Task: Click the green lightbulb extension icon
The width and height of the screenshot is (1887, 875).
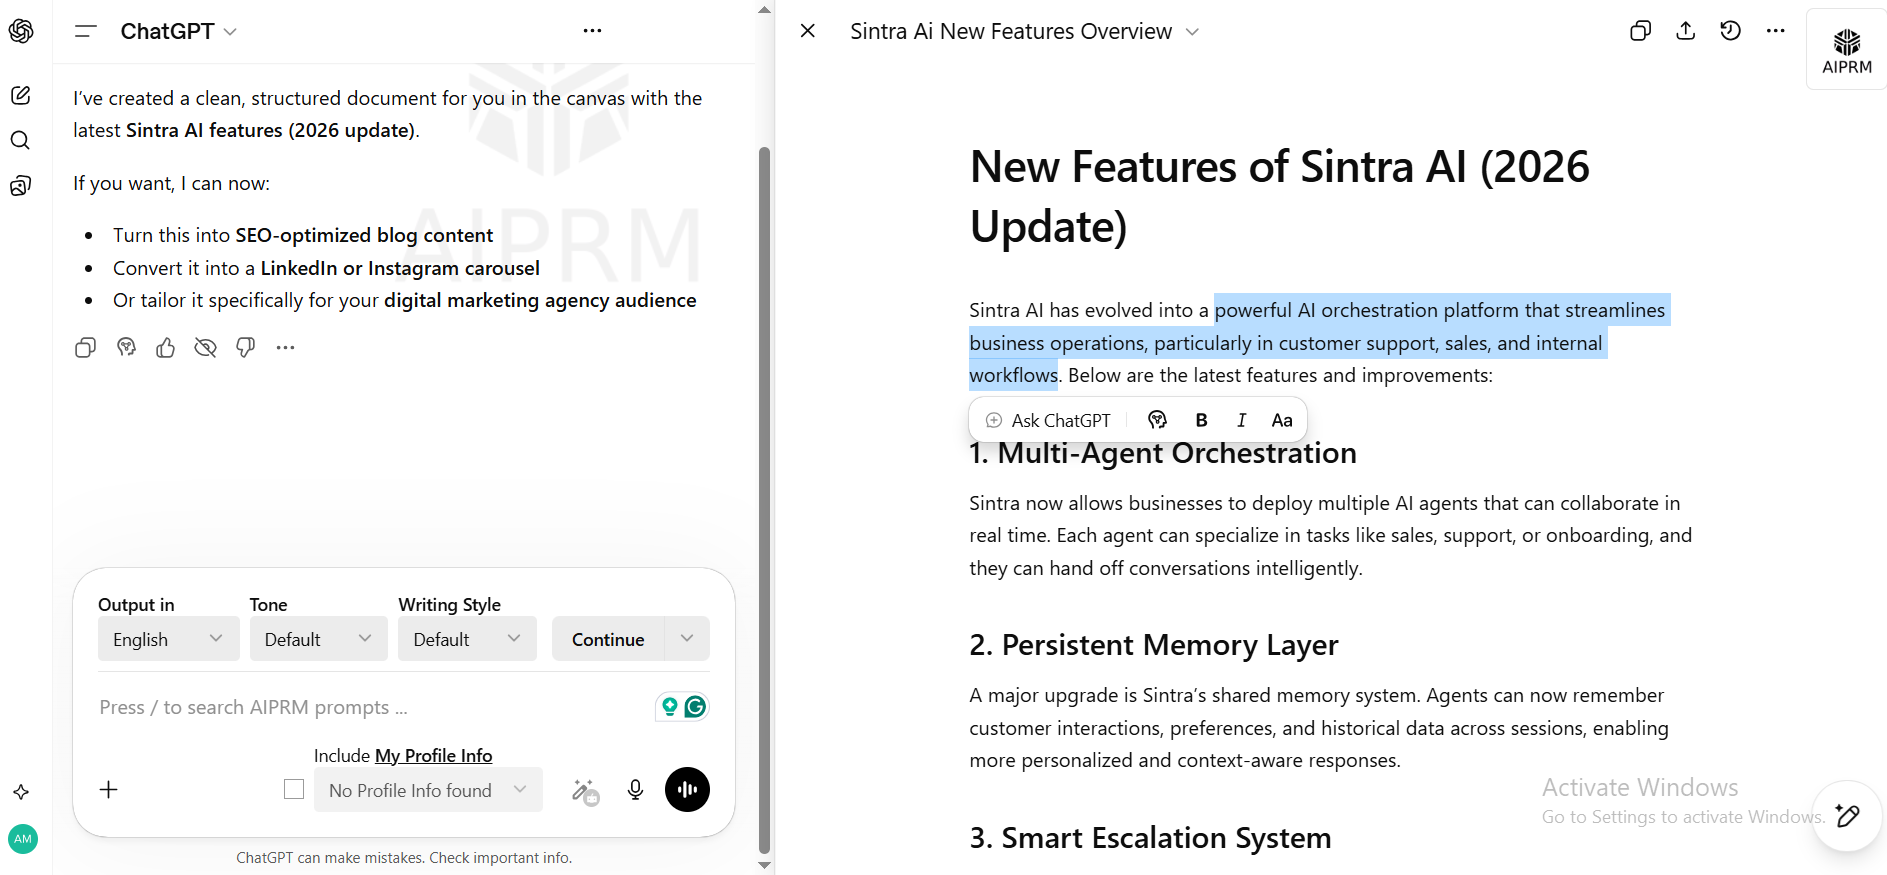Action: [x=670, y=707]
